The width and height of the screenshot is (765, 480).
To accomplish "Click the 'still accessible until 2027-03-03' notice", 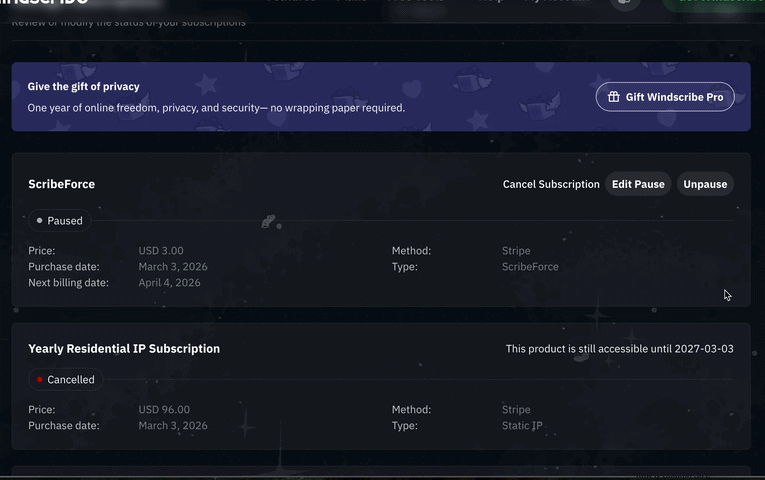I will 619,349.
